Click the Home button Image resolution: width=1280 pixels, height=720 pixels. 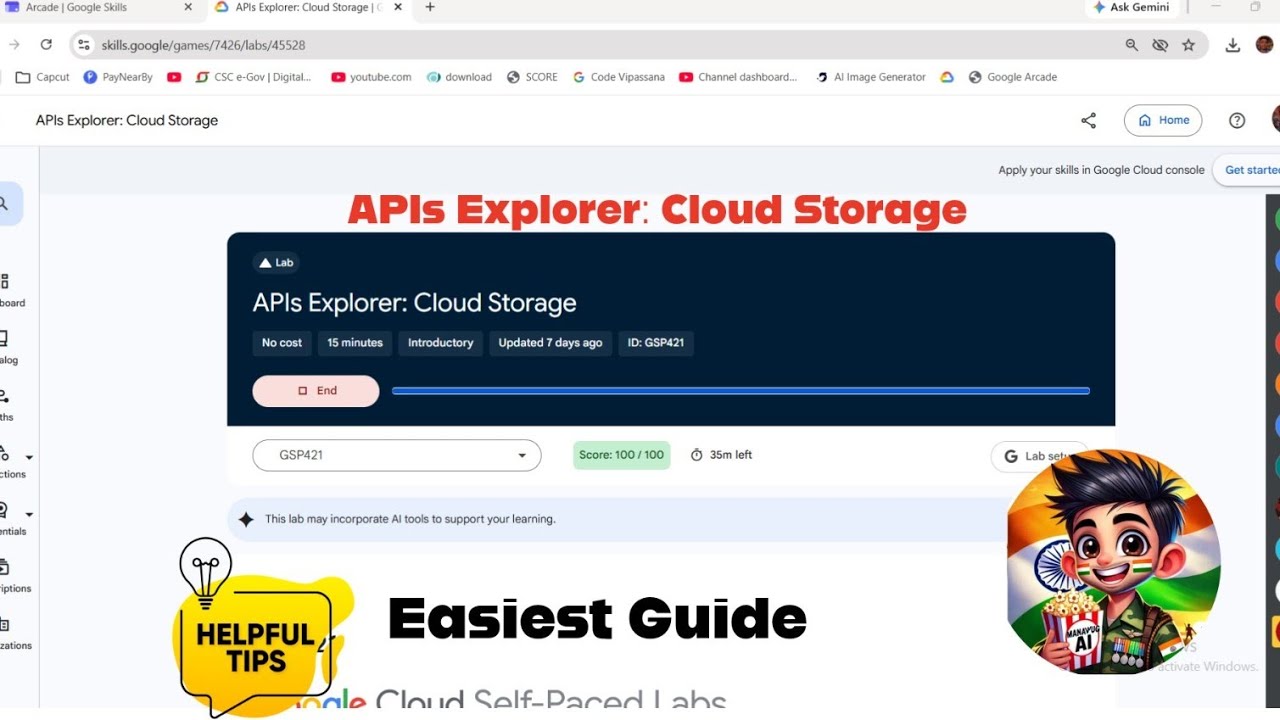click(x=1163, y=120)
